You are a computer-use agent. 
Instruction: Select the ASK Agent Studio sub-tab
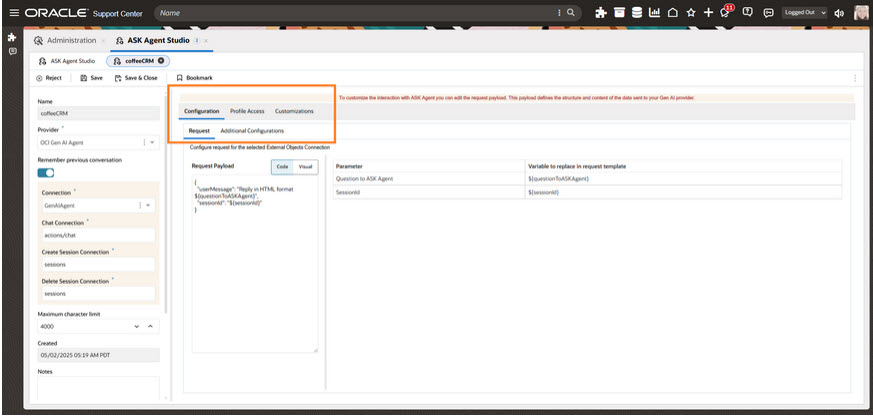click(67, 61)
